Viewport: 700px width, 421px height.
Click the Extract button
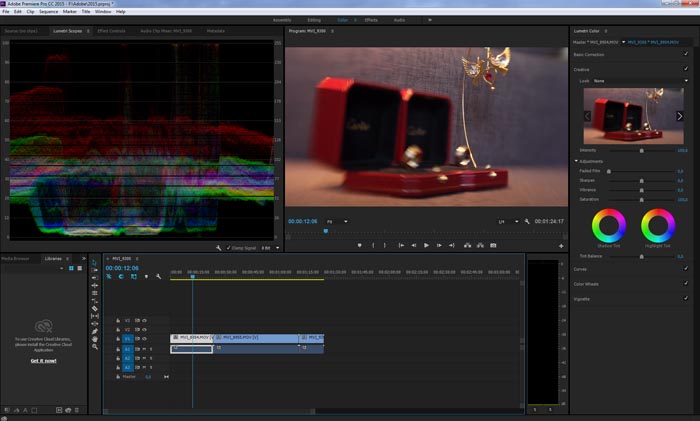[480, 245]
